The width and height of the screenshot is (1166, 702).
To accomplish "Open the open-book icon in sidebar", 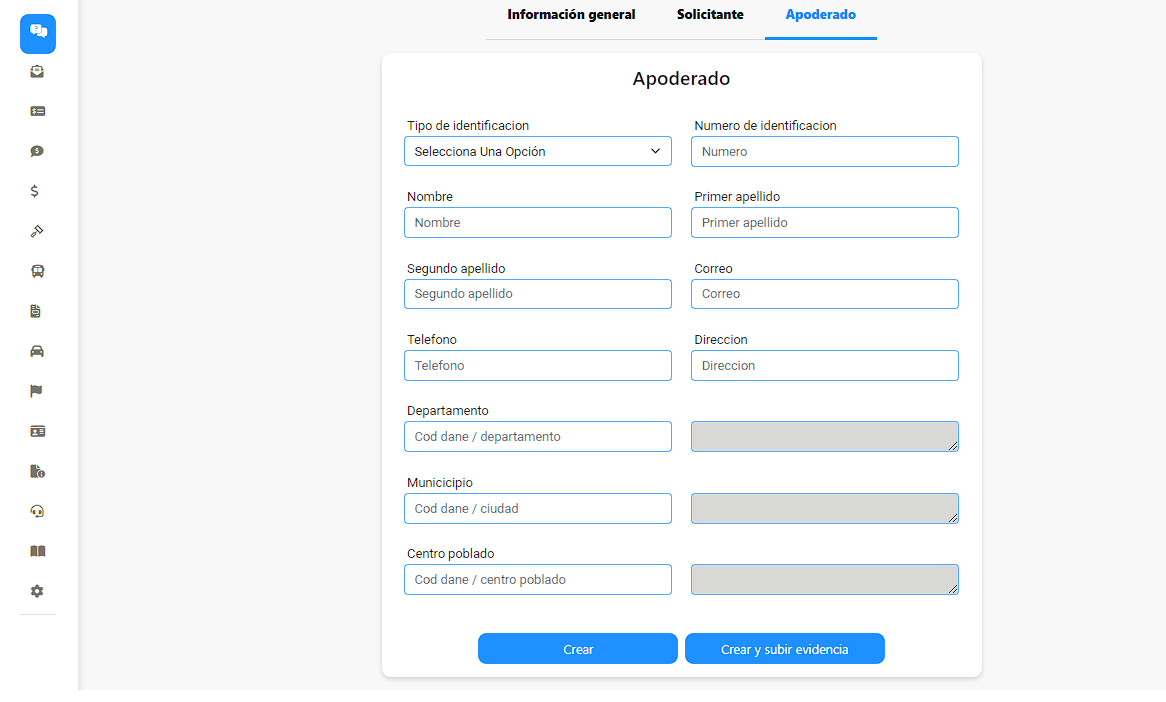I will pyautogui.click(x=37, y=551).
